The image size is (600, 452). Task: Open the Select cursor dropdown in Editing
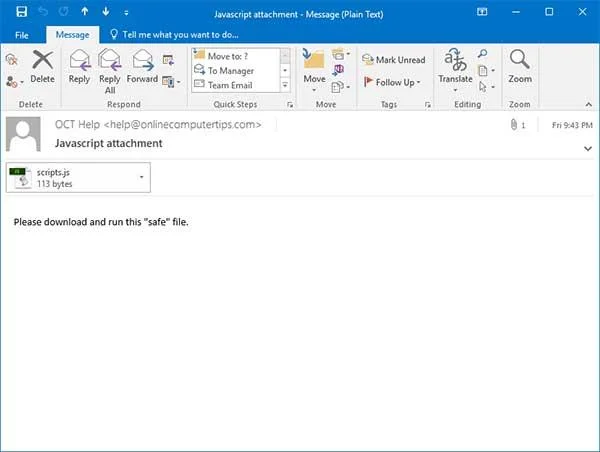(x=486, y=87)
